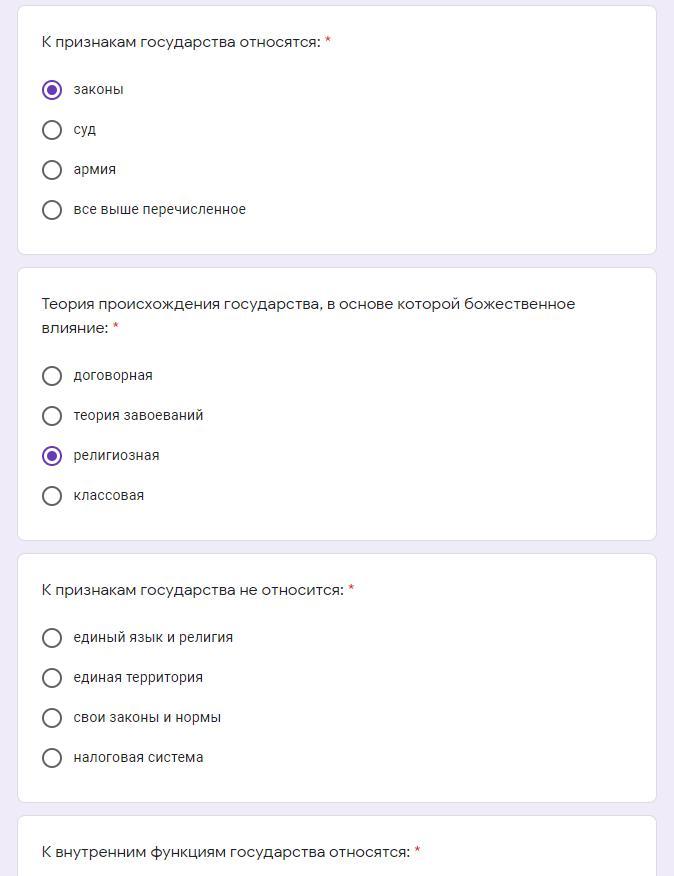Select 'свои законы и нормы' answer

click(52, 718)
